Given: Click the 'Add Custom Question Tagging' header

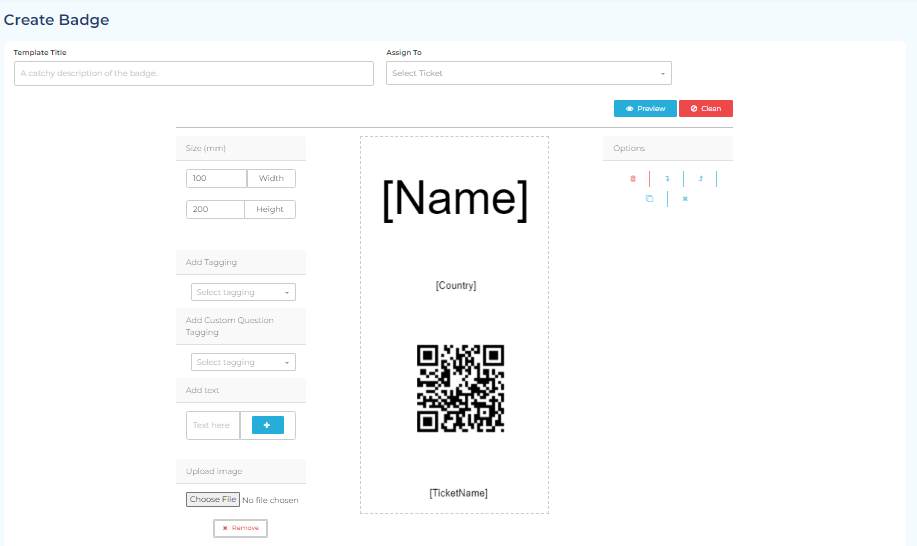Looking at the screenshot, I should click(241, 326).
